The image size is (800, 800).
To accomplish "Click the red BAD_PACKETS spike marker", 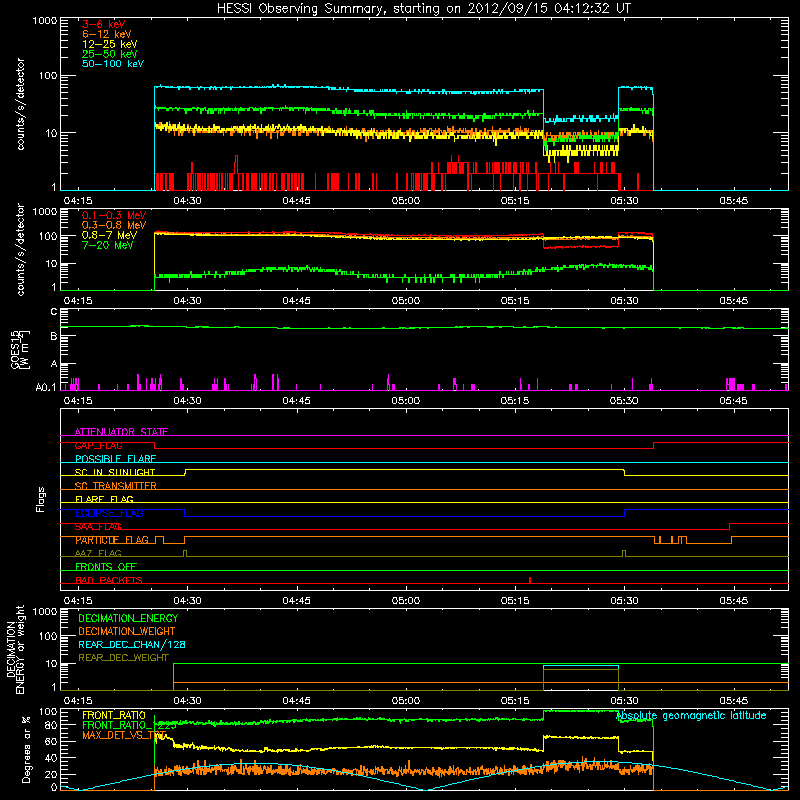I will (530, 580).
